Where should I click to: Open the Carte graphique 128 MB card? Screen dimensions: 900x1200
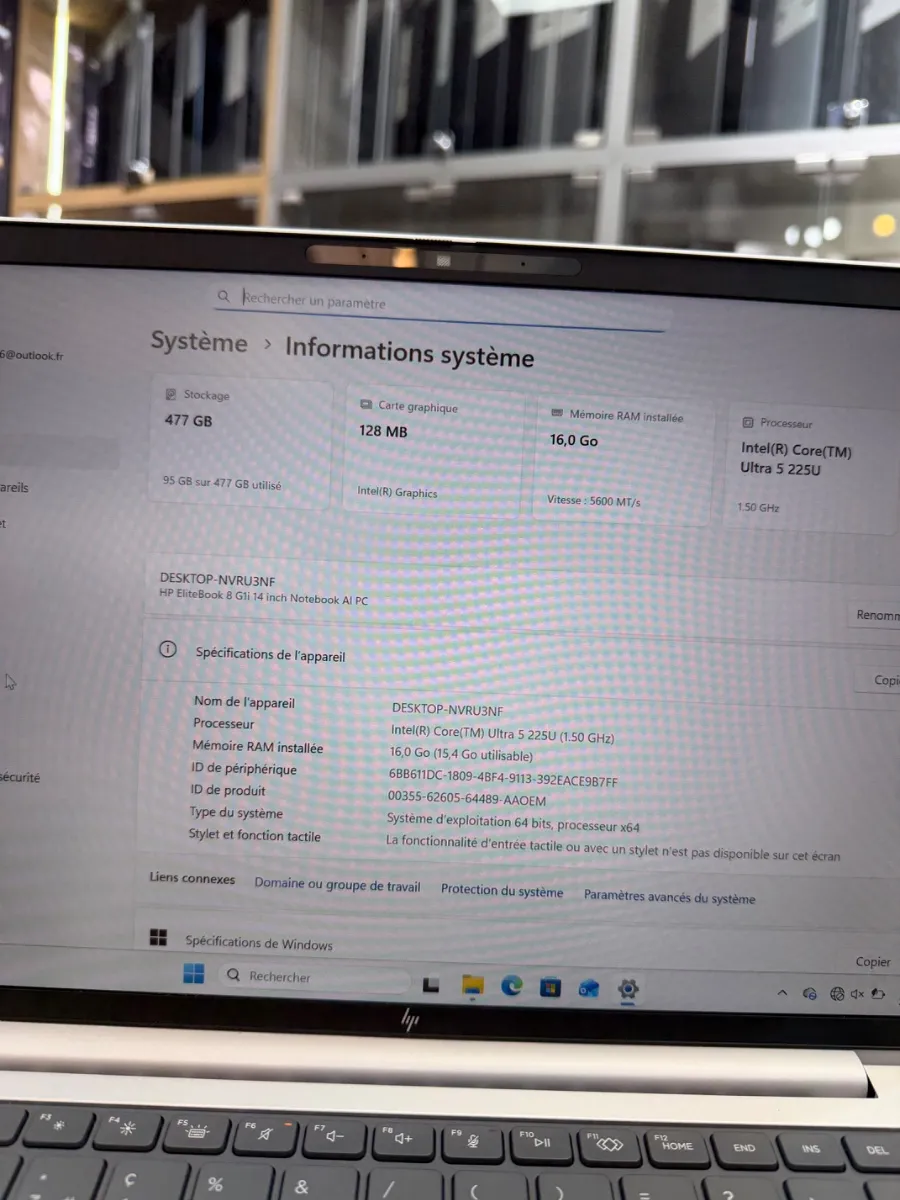coord(434,449)
